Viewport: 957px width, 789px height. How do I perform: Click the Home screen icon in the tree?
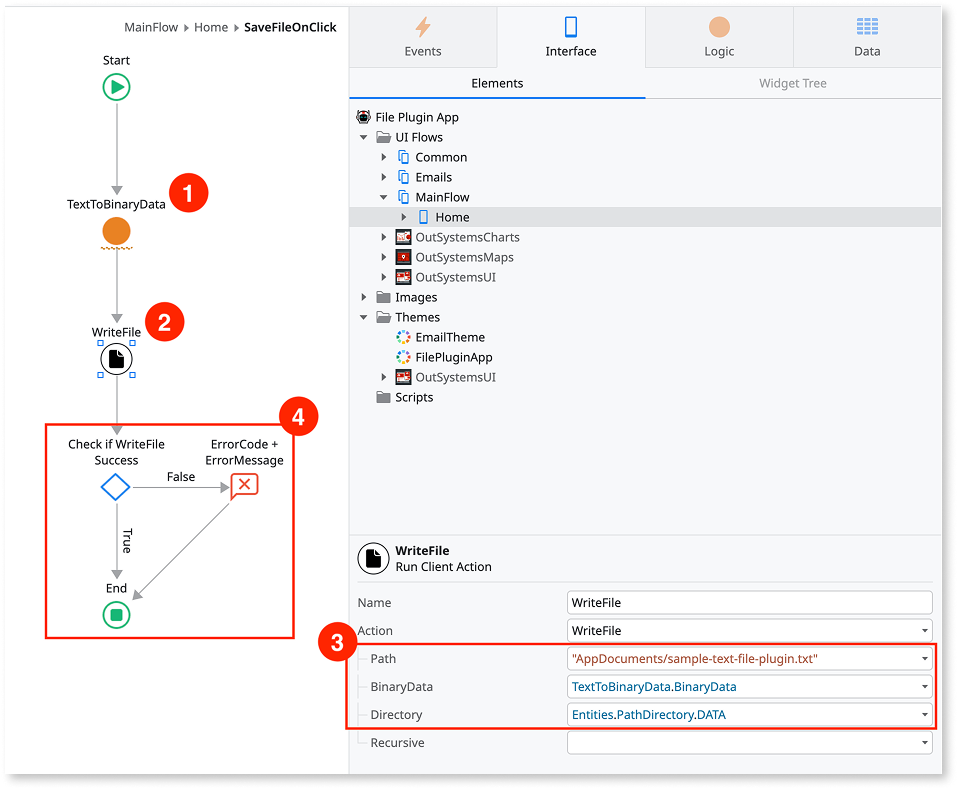424,217
